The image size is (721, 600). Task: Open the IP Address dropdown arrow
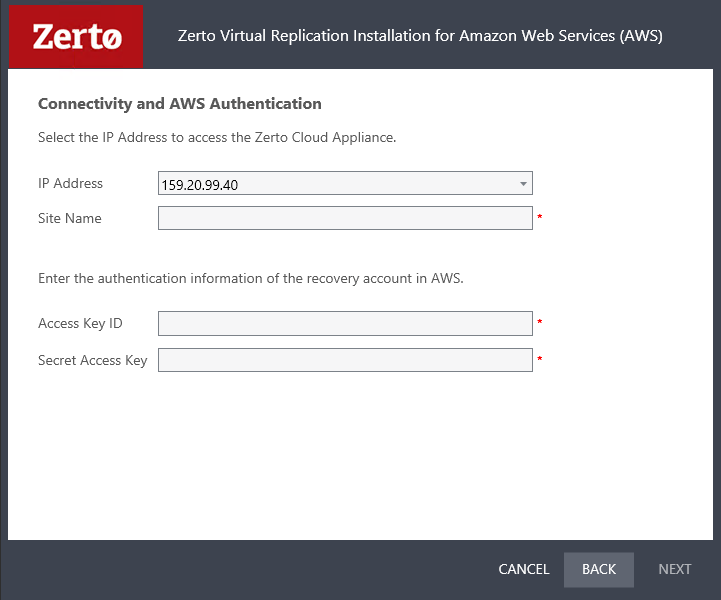coord(523,183)
